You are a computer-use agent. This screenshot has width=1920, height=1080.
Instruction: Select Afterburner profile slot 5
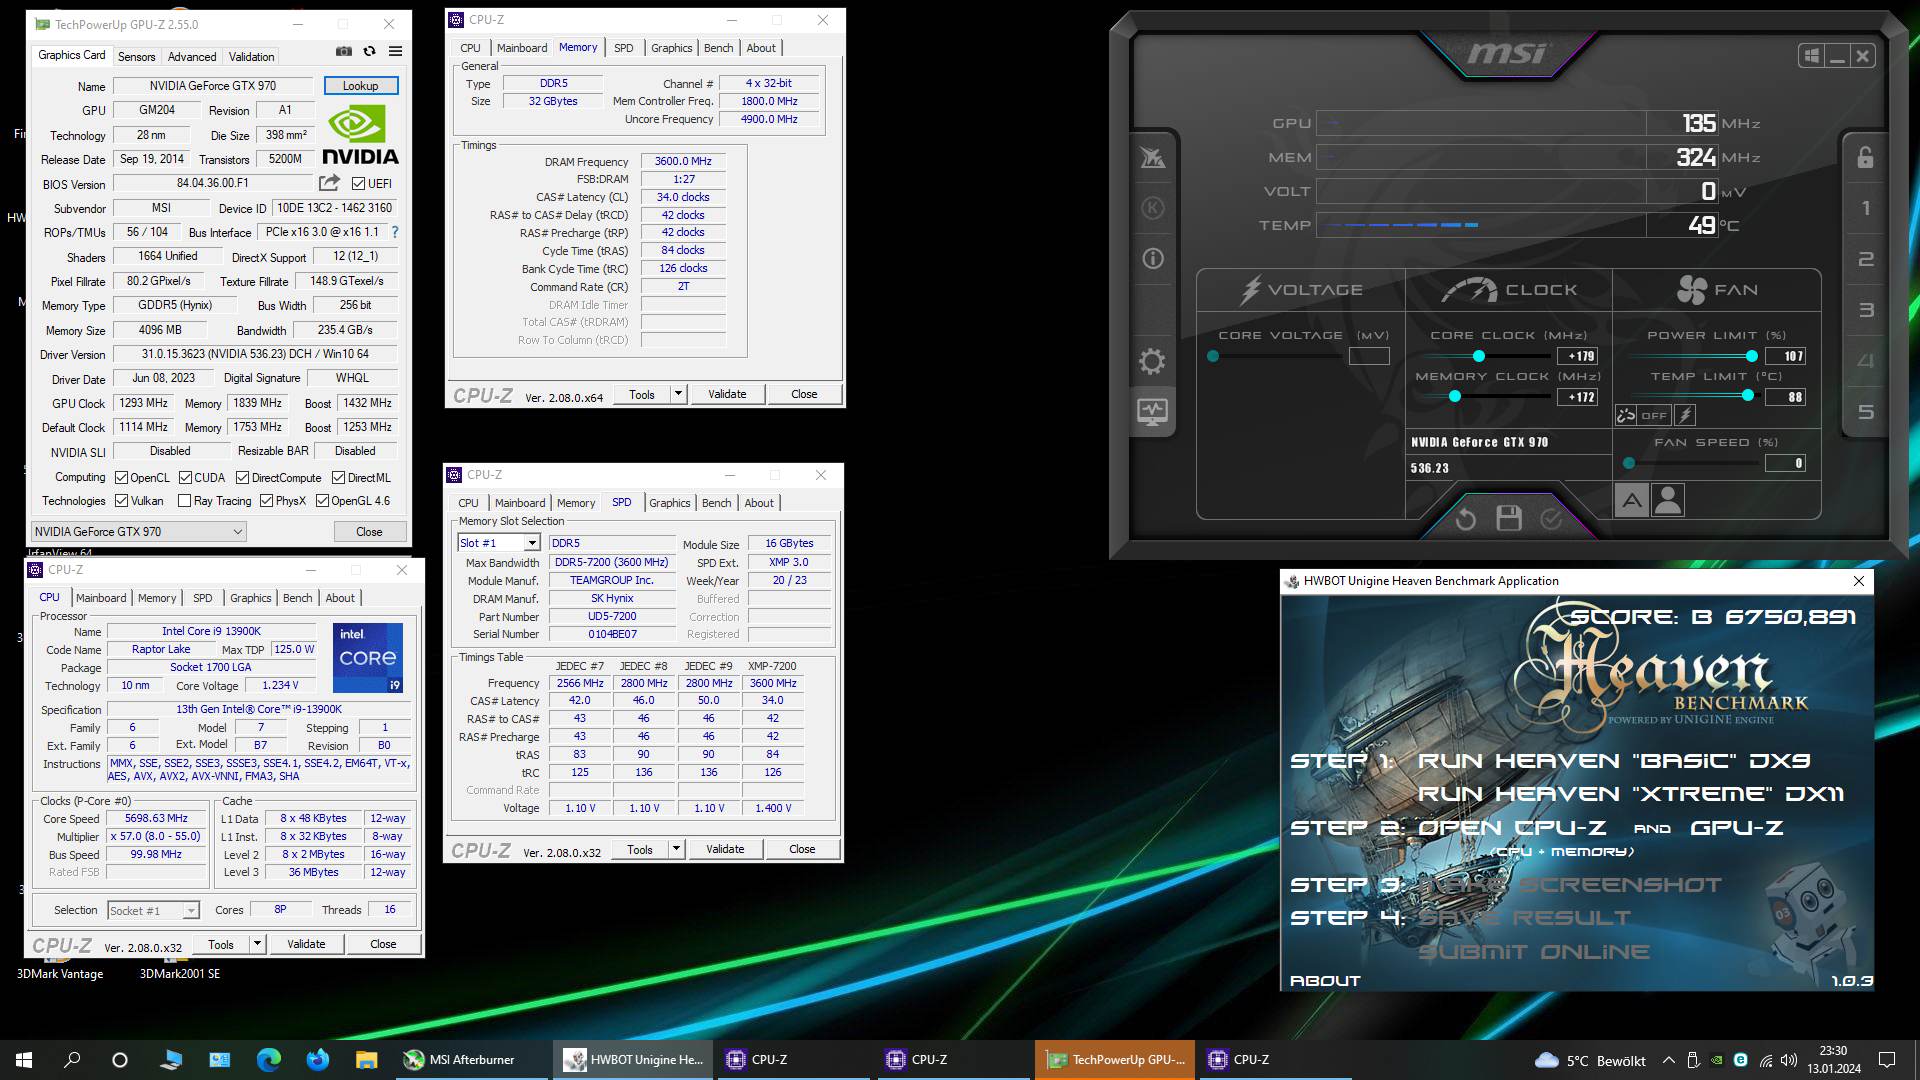(1865, 413)
